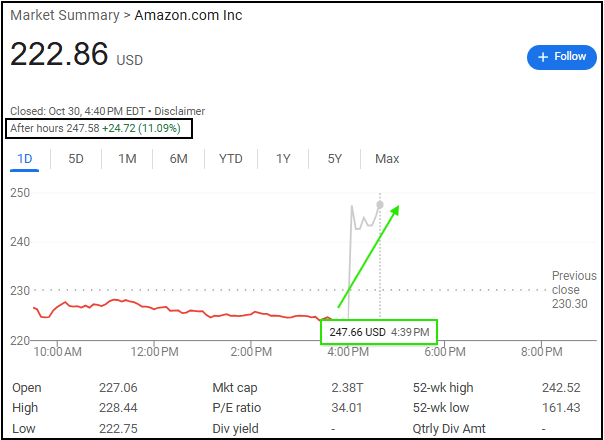Show the 1M chart range
This screenshot has height=440, width=604.
[x=127, y=158]
